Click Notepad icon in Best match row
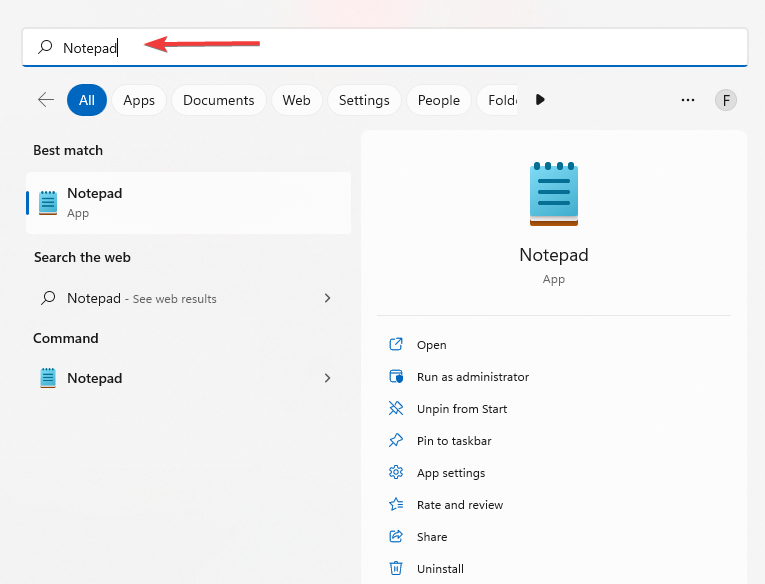765x584 pixels. coord(48,202)
